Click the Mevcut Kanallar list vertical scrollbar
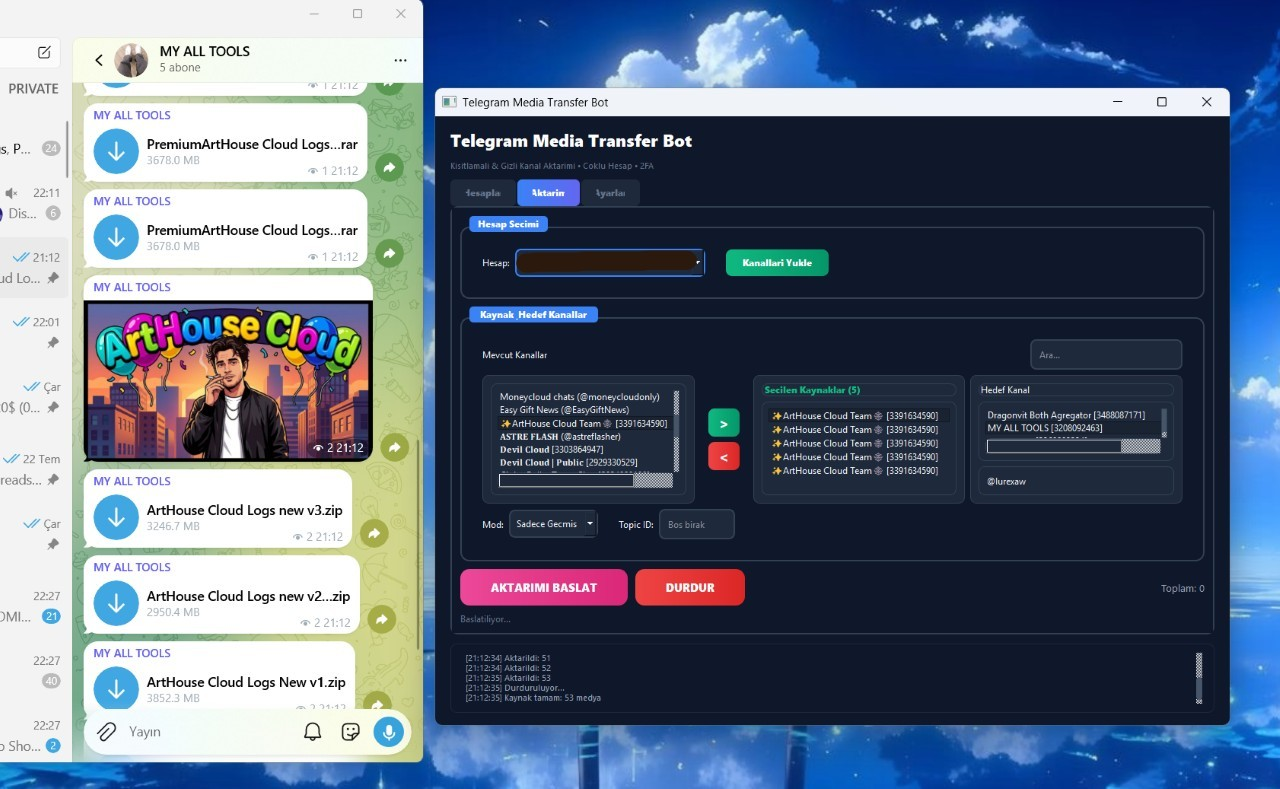This screenshot has height=789, width=1280. click(x=676, y=430)
